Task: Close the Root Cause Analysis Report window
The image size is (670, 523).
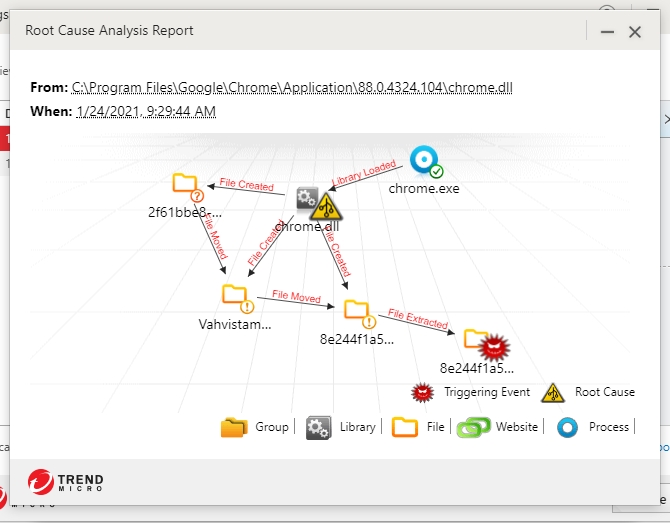Action: (635, 32)
